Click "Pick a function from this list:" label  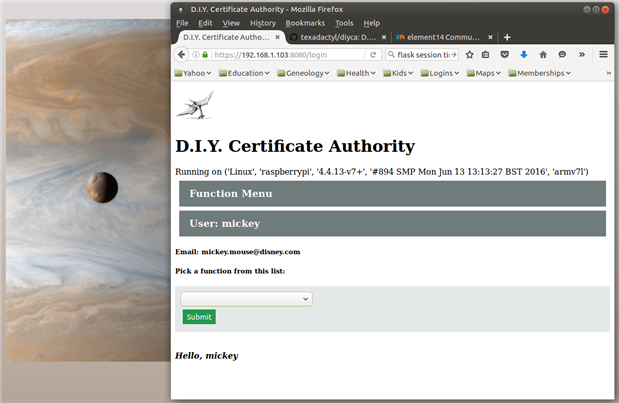pos(230,271)
